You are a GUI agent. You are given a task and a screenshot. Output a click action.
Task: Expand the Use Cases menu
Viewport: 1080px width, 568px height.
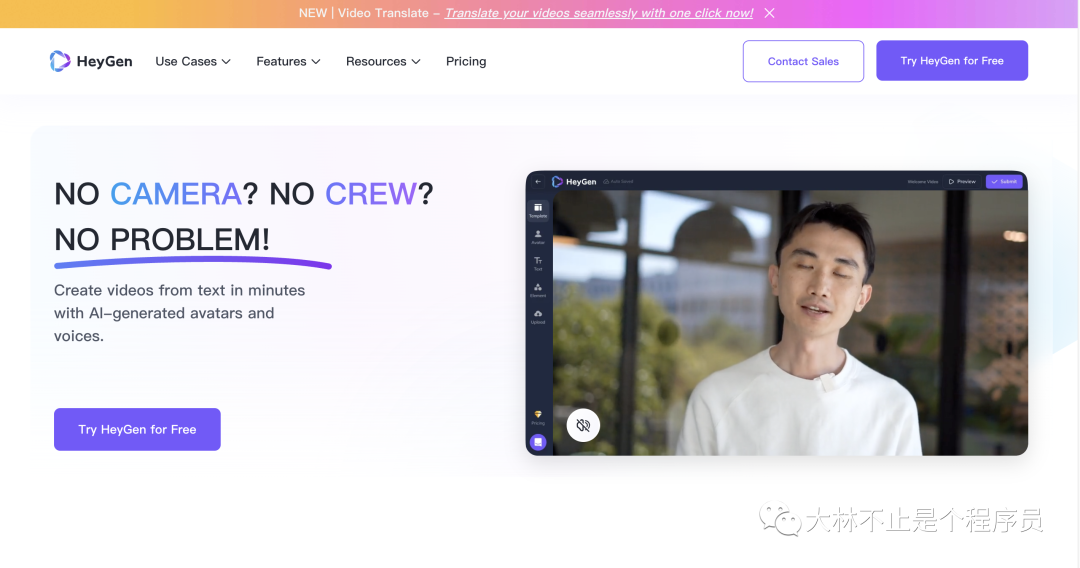pyautogui.click(x=193, y=61)
